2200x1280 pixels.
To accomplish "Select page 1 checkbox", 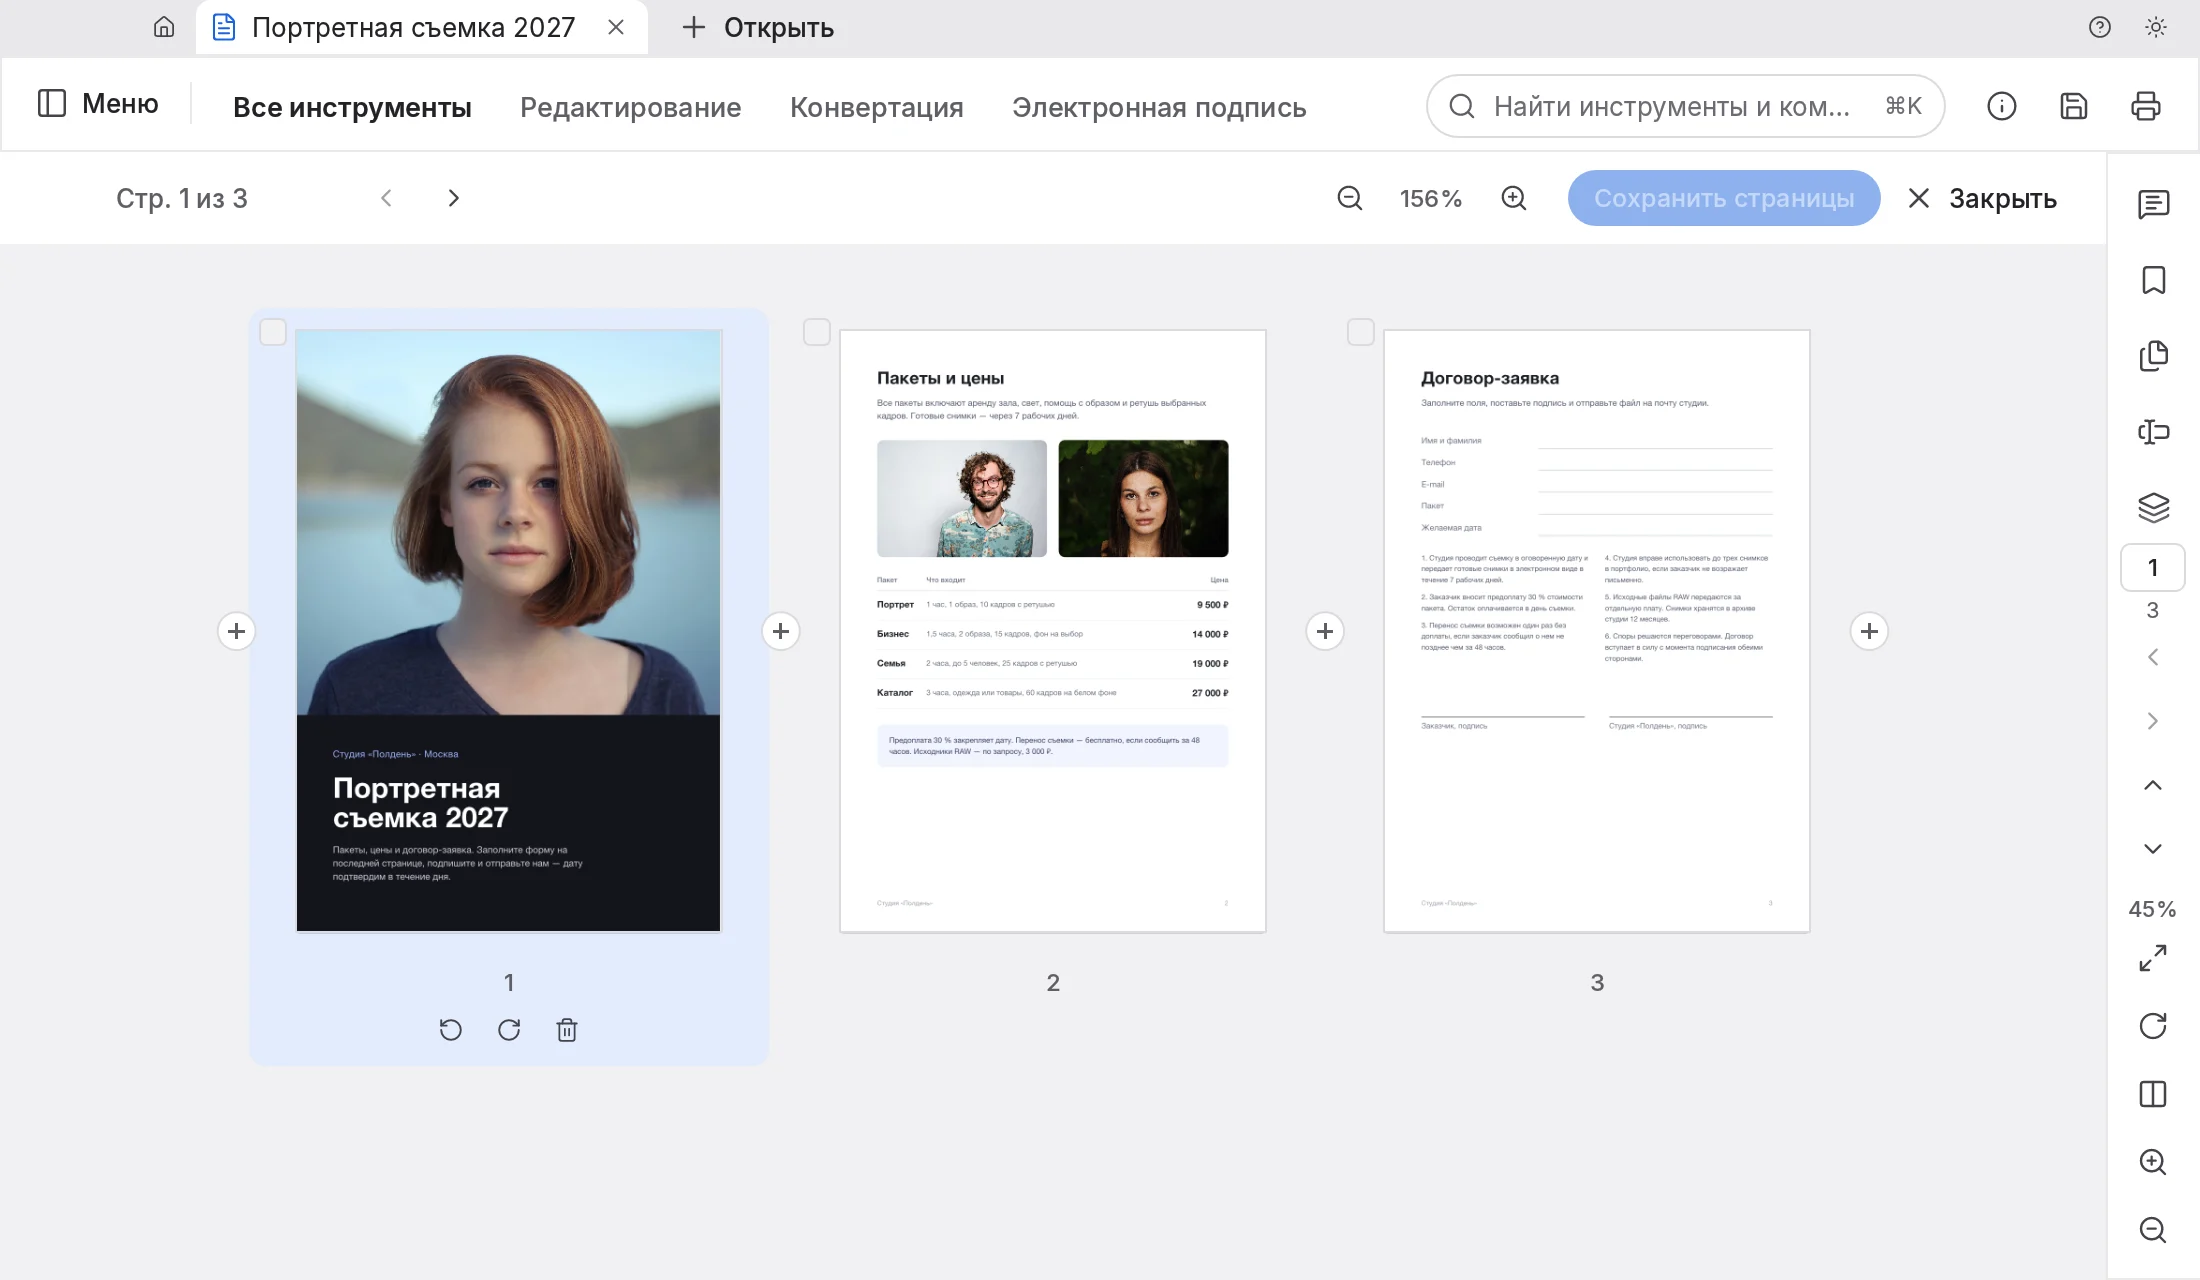I will pos(273,332).
